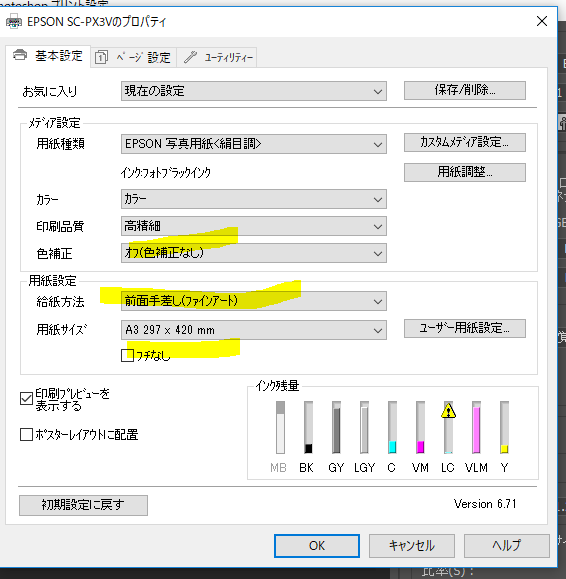
Task: Open the 色補正 dropdown
Action: coord(254,253)
